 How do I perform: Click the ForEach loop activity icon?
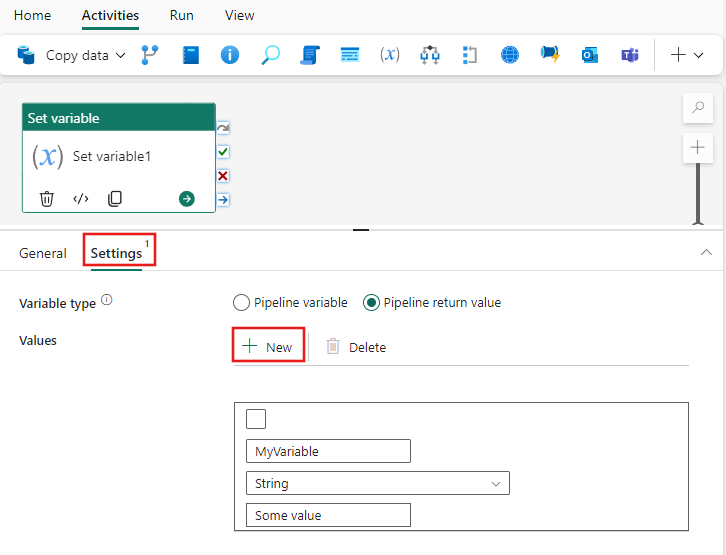coord(430,55)
